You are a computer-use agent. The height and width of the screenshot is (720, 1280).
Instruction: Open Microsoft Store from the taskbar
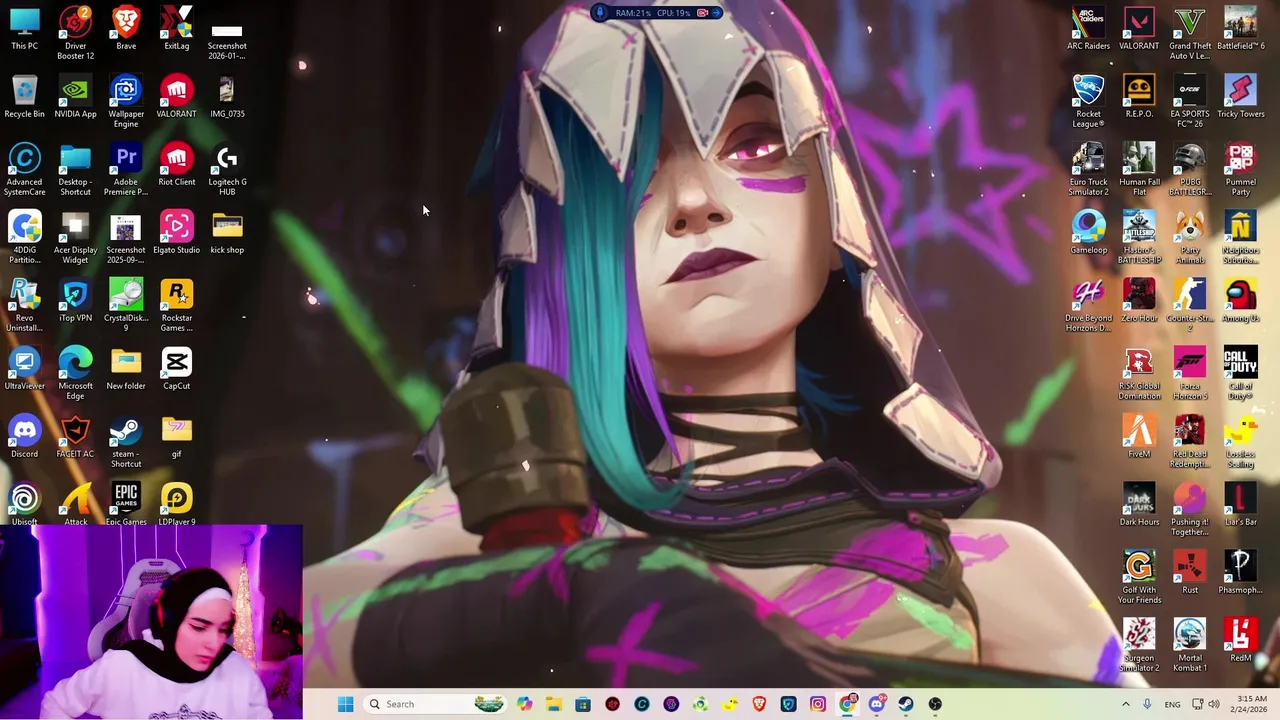[583, 704]
